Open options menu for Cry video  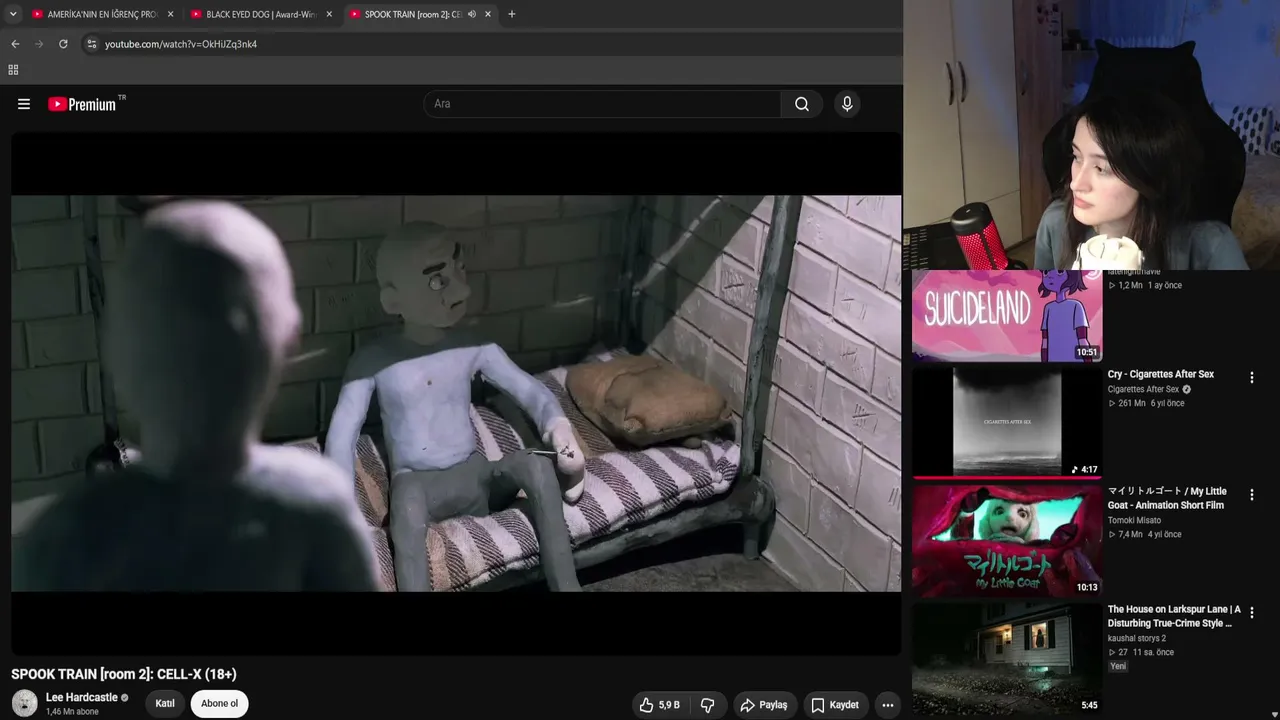1251,378
